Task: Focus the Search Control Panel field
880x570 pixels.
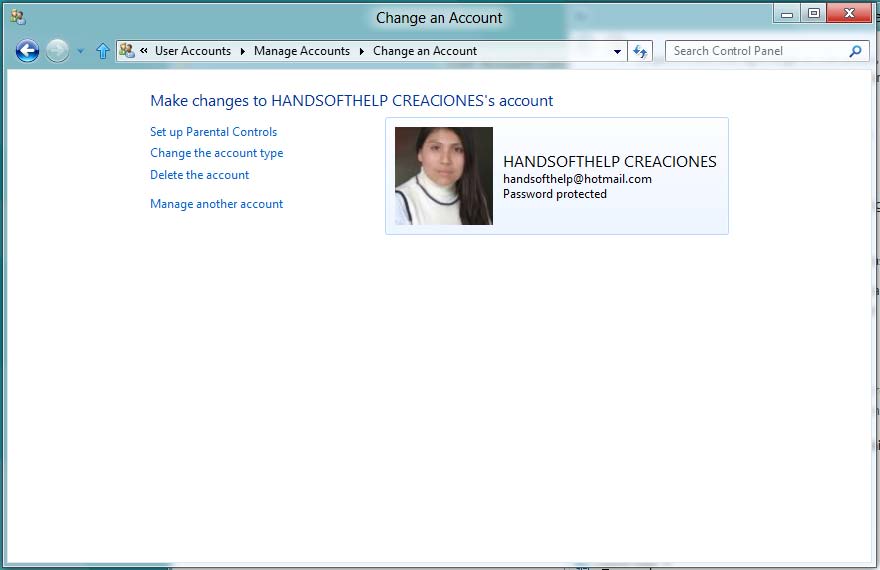Action: tap(755, 51)
